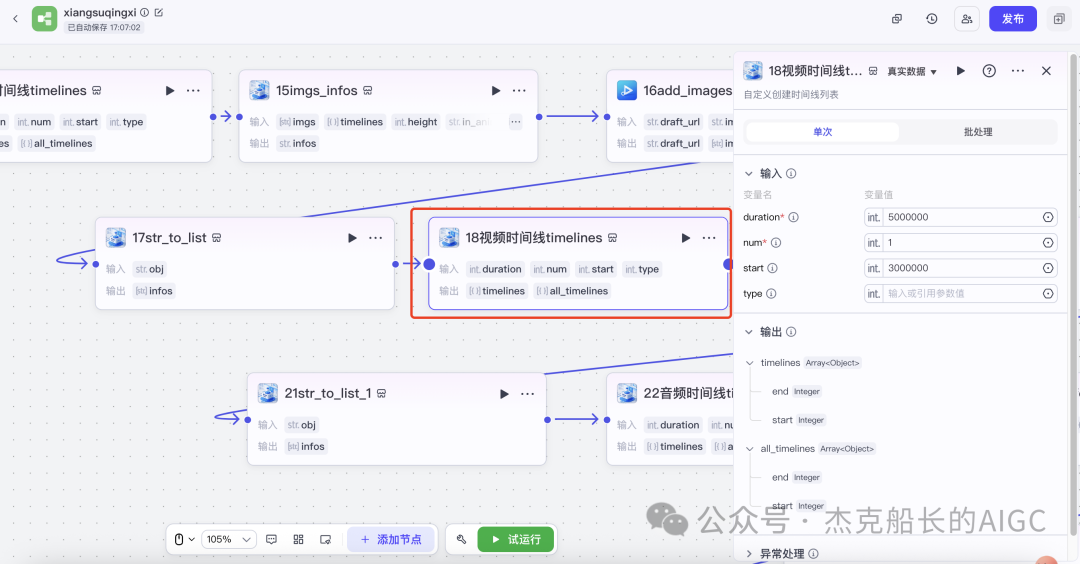Switch to the 单次 tab
The image size is (1080, 564).
coord(823,132)
